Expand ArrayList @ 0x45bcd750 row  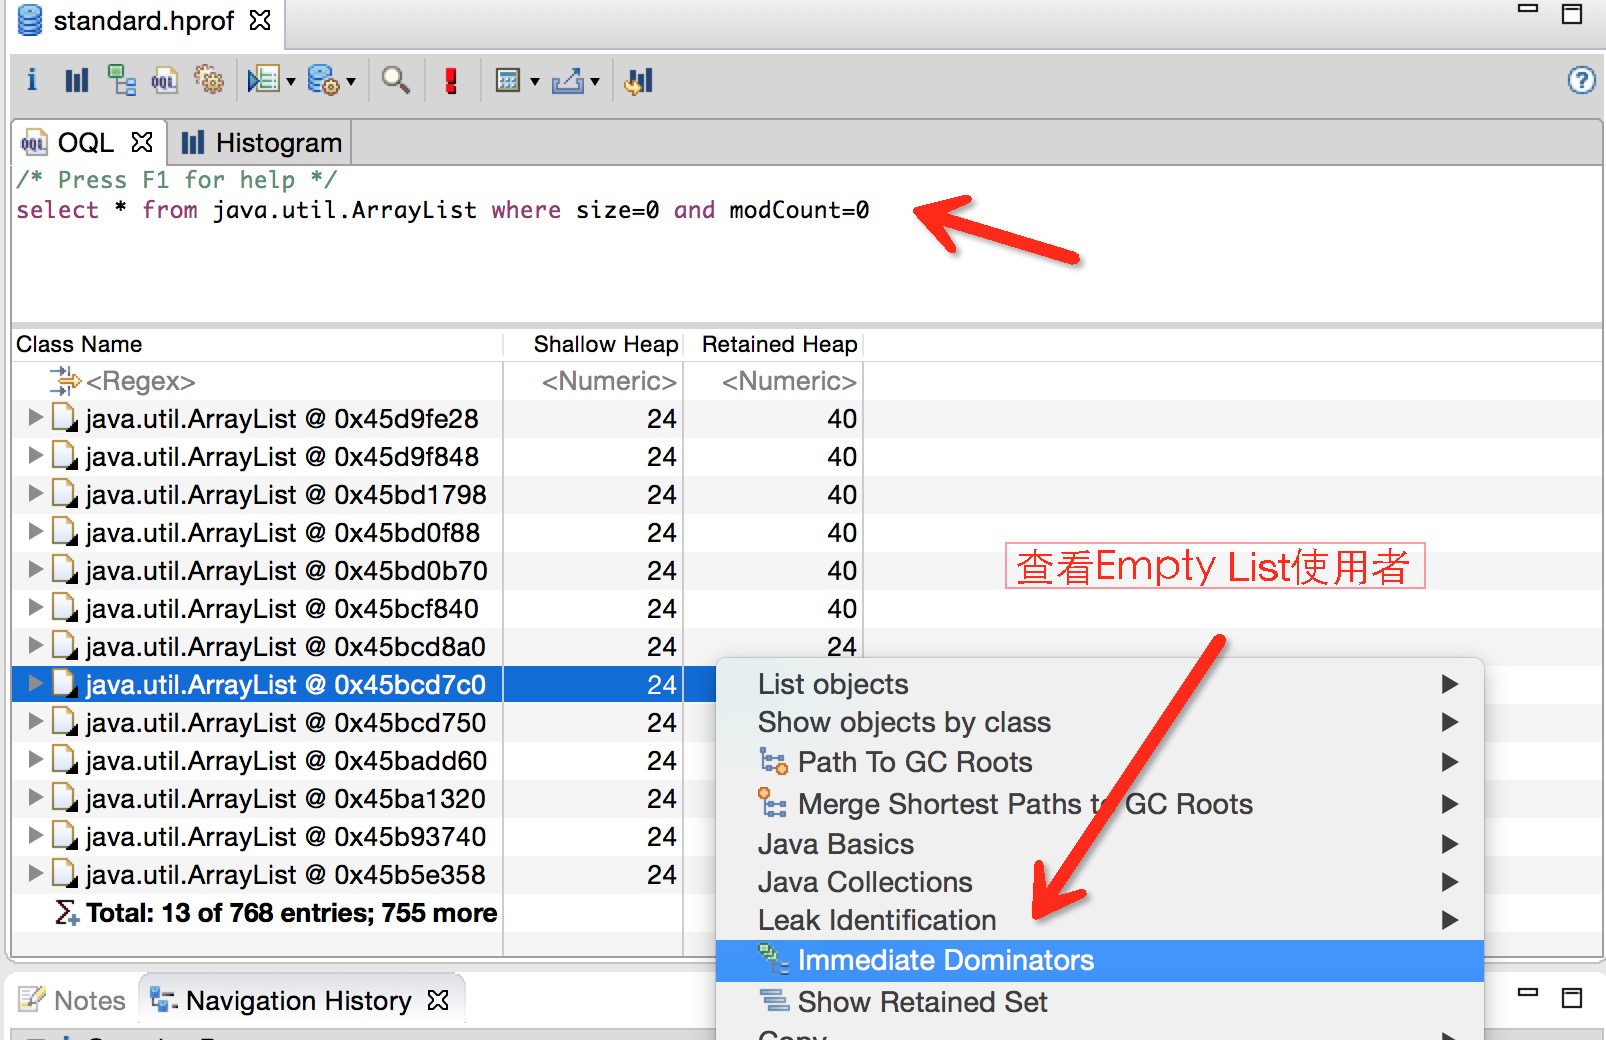(35, 721)
